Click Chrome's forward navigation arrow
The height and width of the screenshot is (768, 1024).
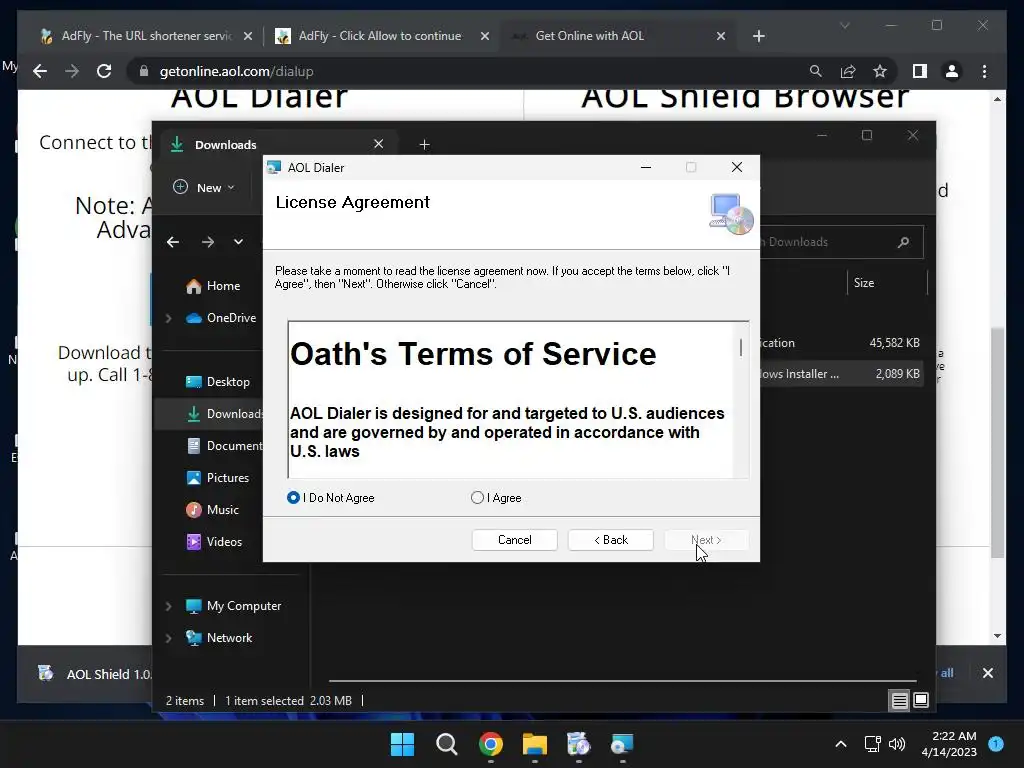72,71
